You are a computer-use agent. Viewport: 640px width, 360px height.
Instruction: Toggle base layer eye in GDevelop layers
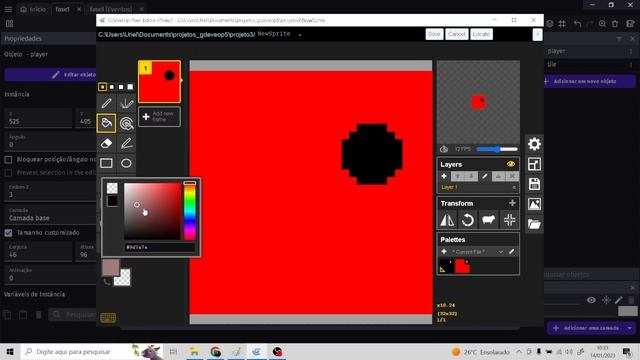click(591, 300)
